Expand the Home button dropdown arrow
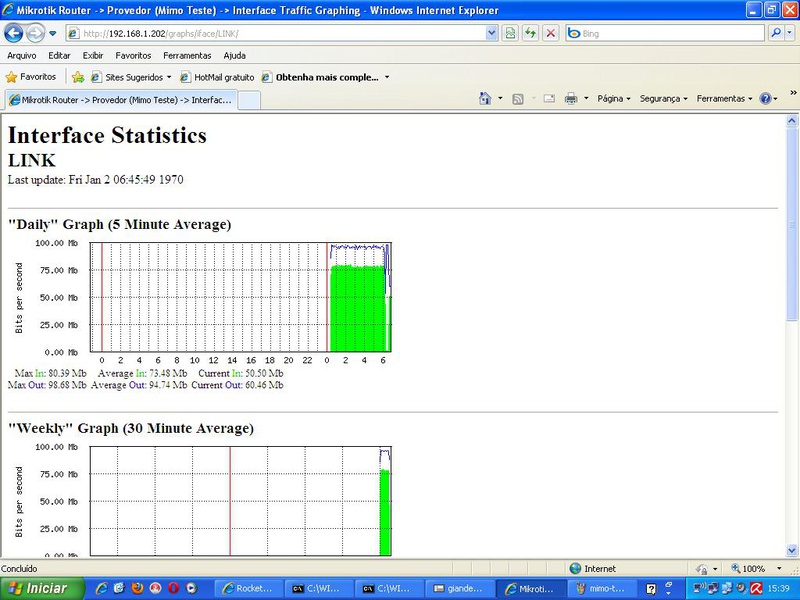800x600 pixels. click(500, 98)
